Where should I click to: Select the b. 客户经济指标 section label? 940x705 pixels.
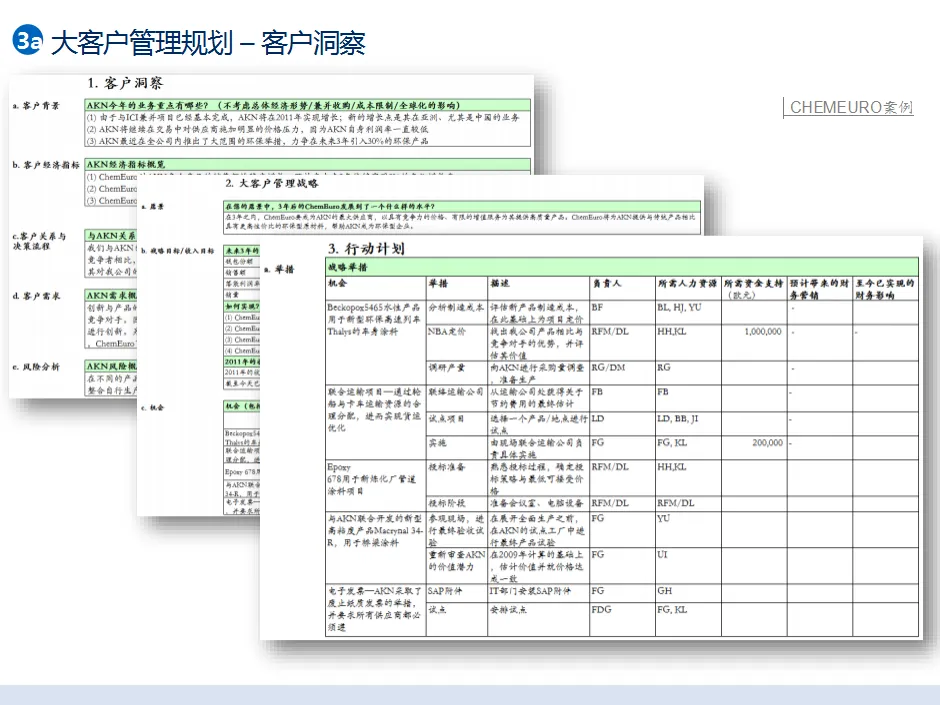pos(46,164)
